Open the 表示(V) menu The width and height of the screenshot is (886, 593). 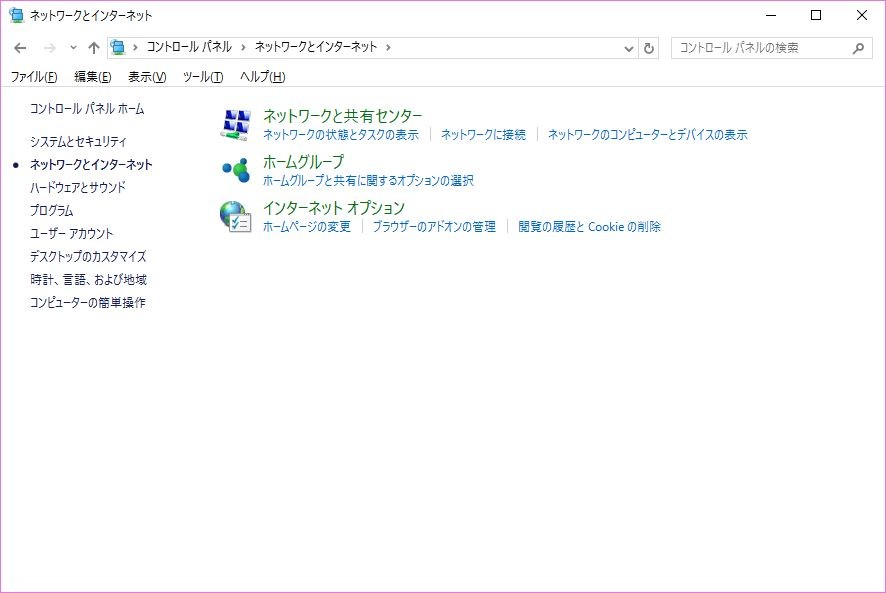(x=147, y=77)
